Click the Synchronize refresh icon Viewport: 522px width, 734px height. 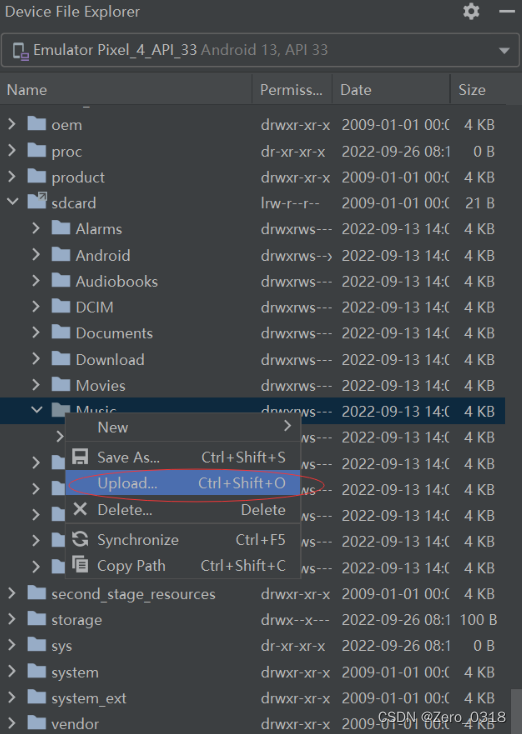click(x=80, y=539)
